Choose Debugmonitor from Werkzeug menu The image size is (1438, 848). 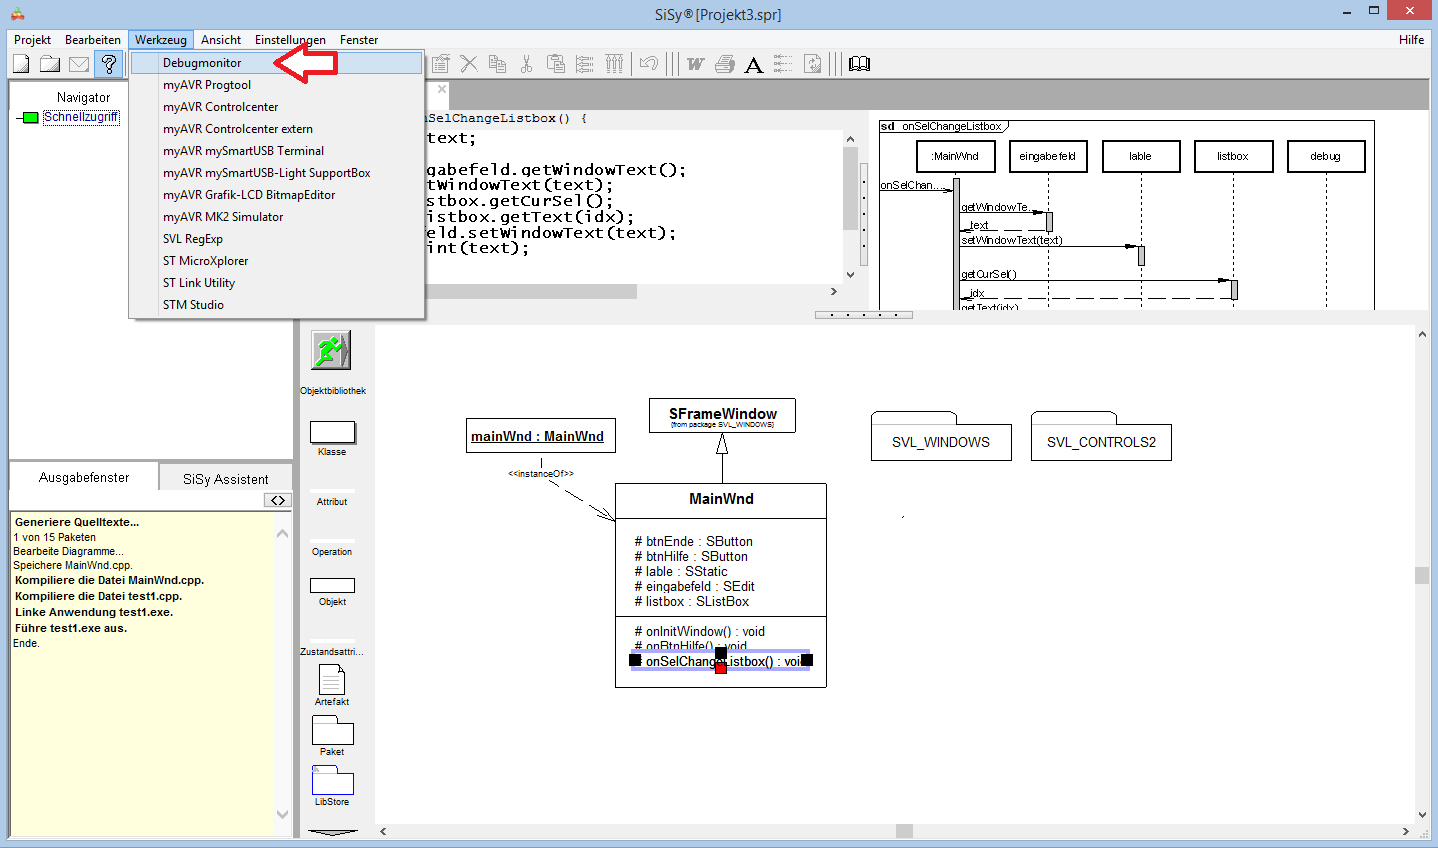coord(202,63)
